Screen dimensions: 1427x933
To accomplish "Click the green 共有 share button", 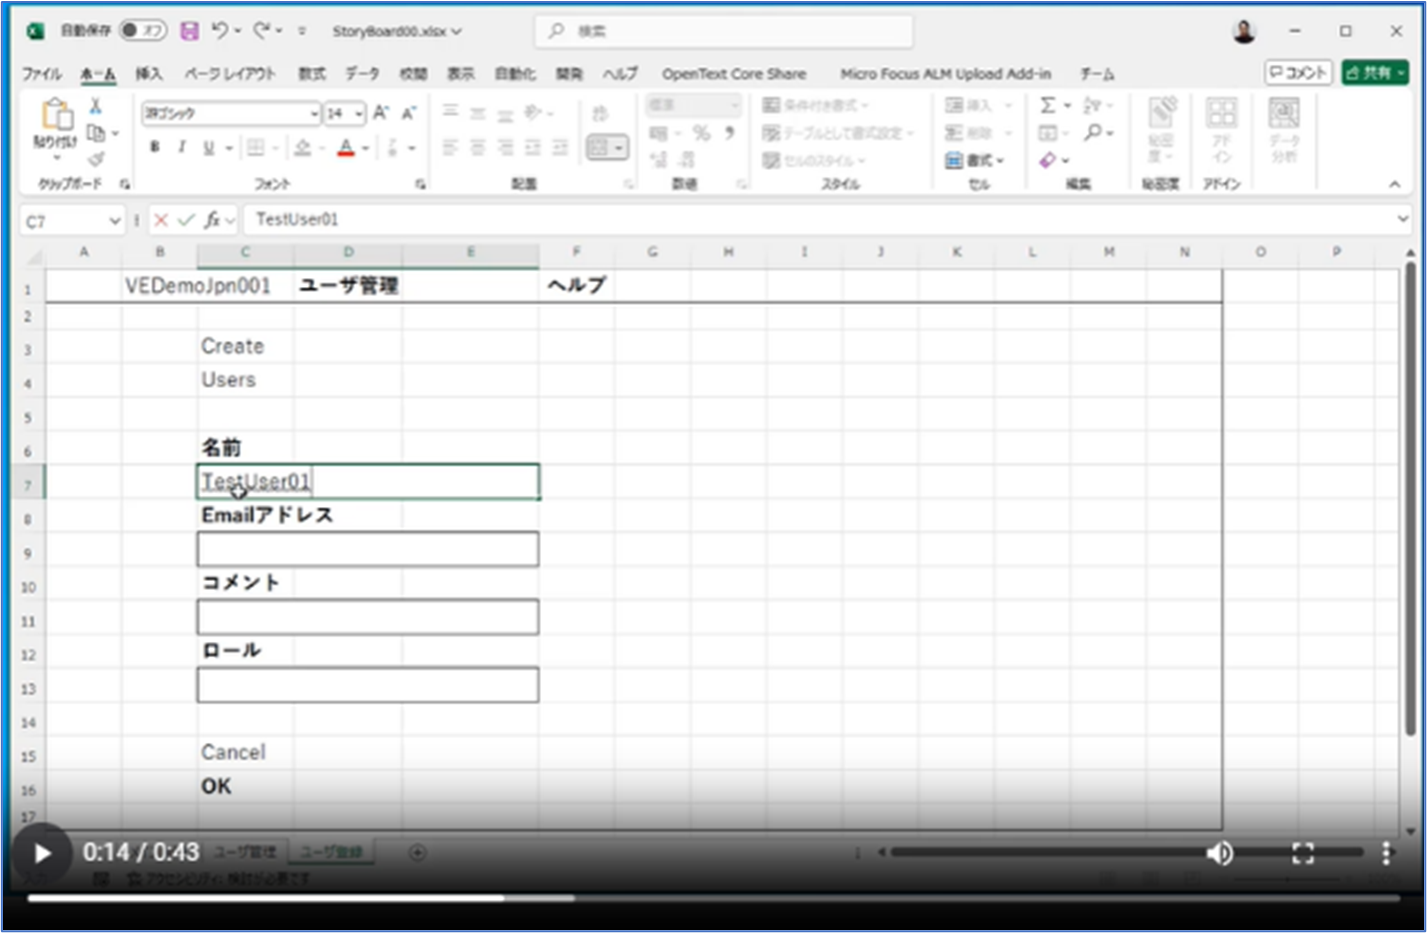I will pyautogui.click(x=1374, y=73).
